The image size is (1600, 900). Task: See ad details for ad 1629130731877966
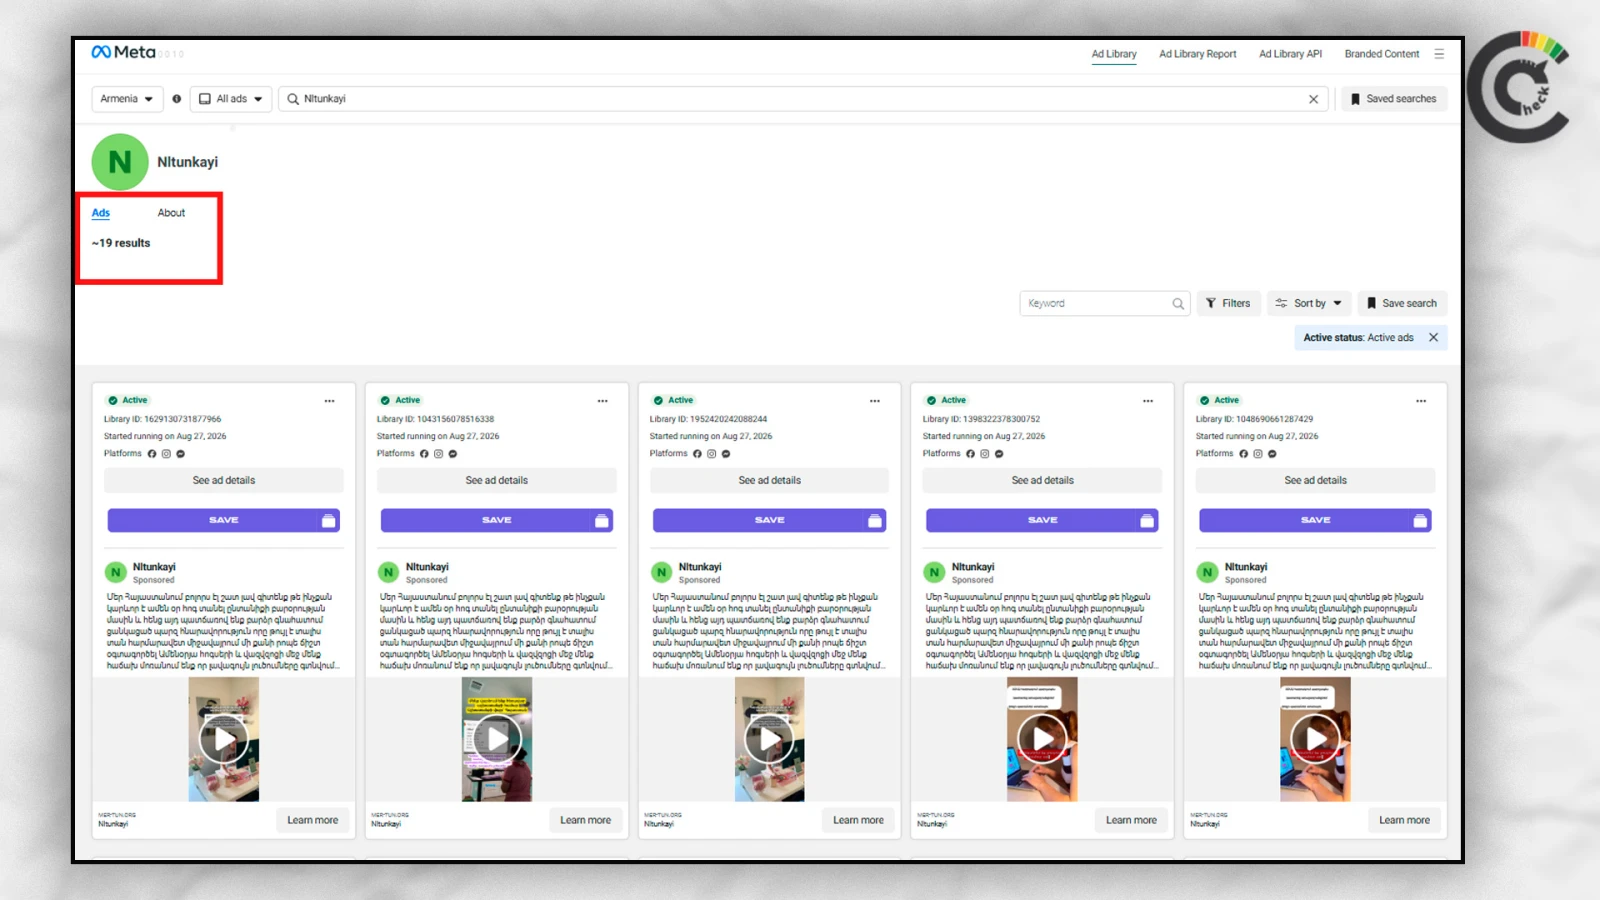[224, 481]
